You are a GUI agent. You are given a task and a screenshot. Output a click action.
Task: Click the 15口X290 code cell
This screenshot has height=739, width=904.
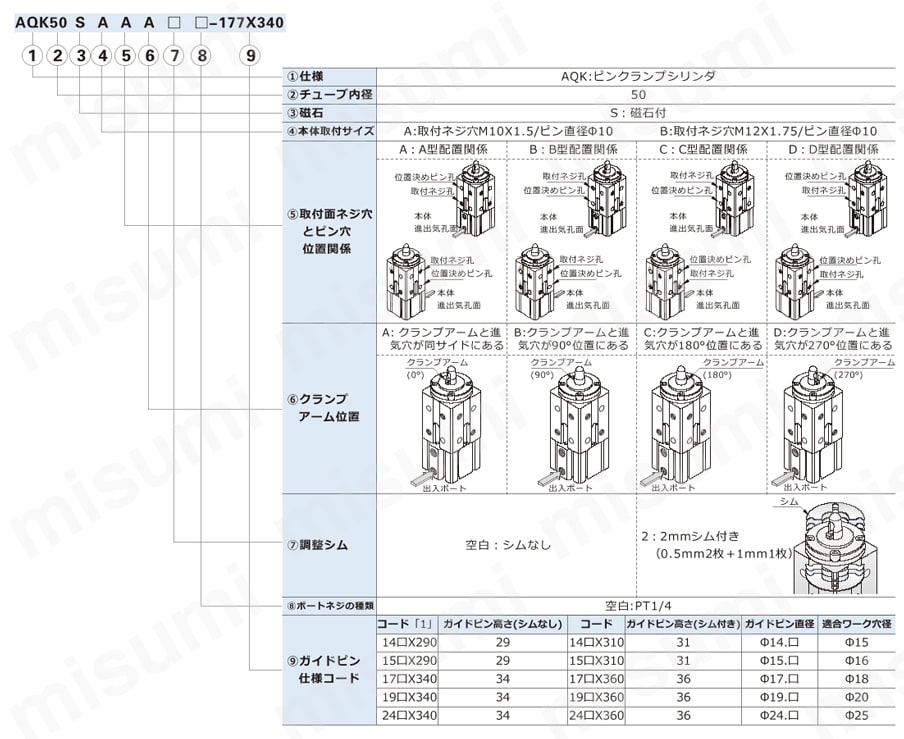click(409, 661)
